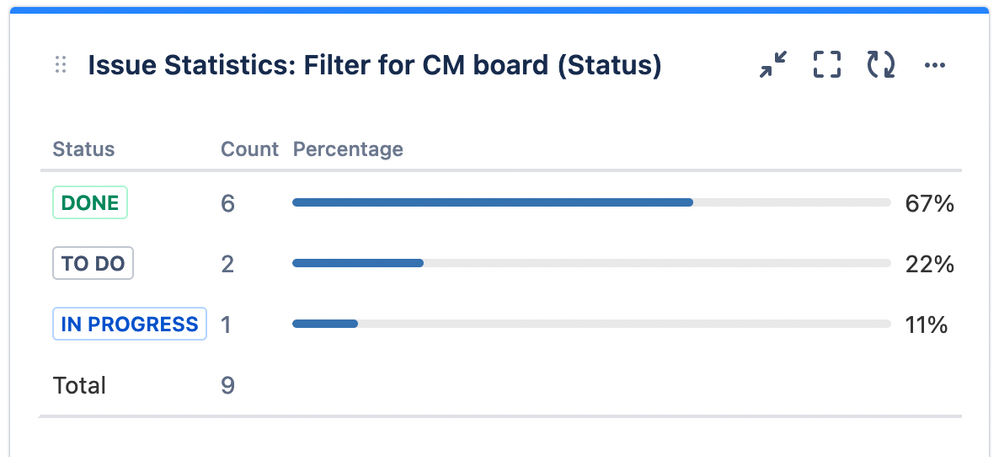Click the Status column header

coord(84,150)
